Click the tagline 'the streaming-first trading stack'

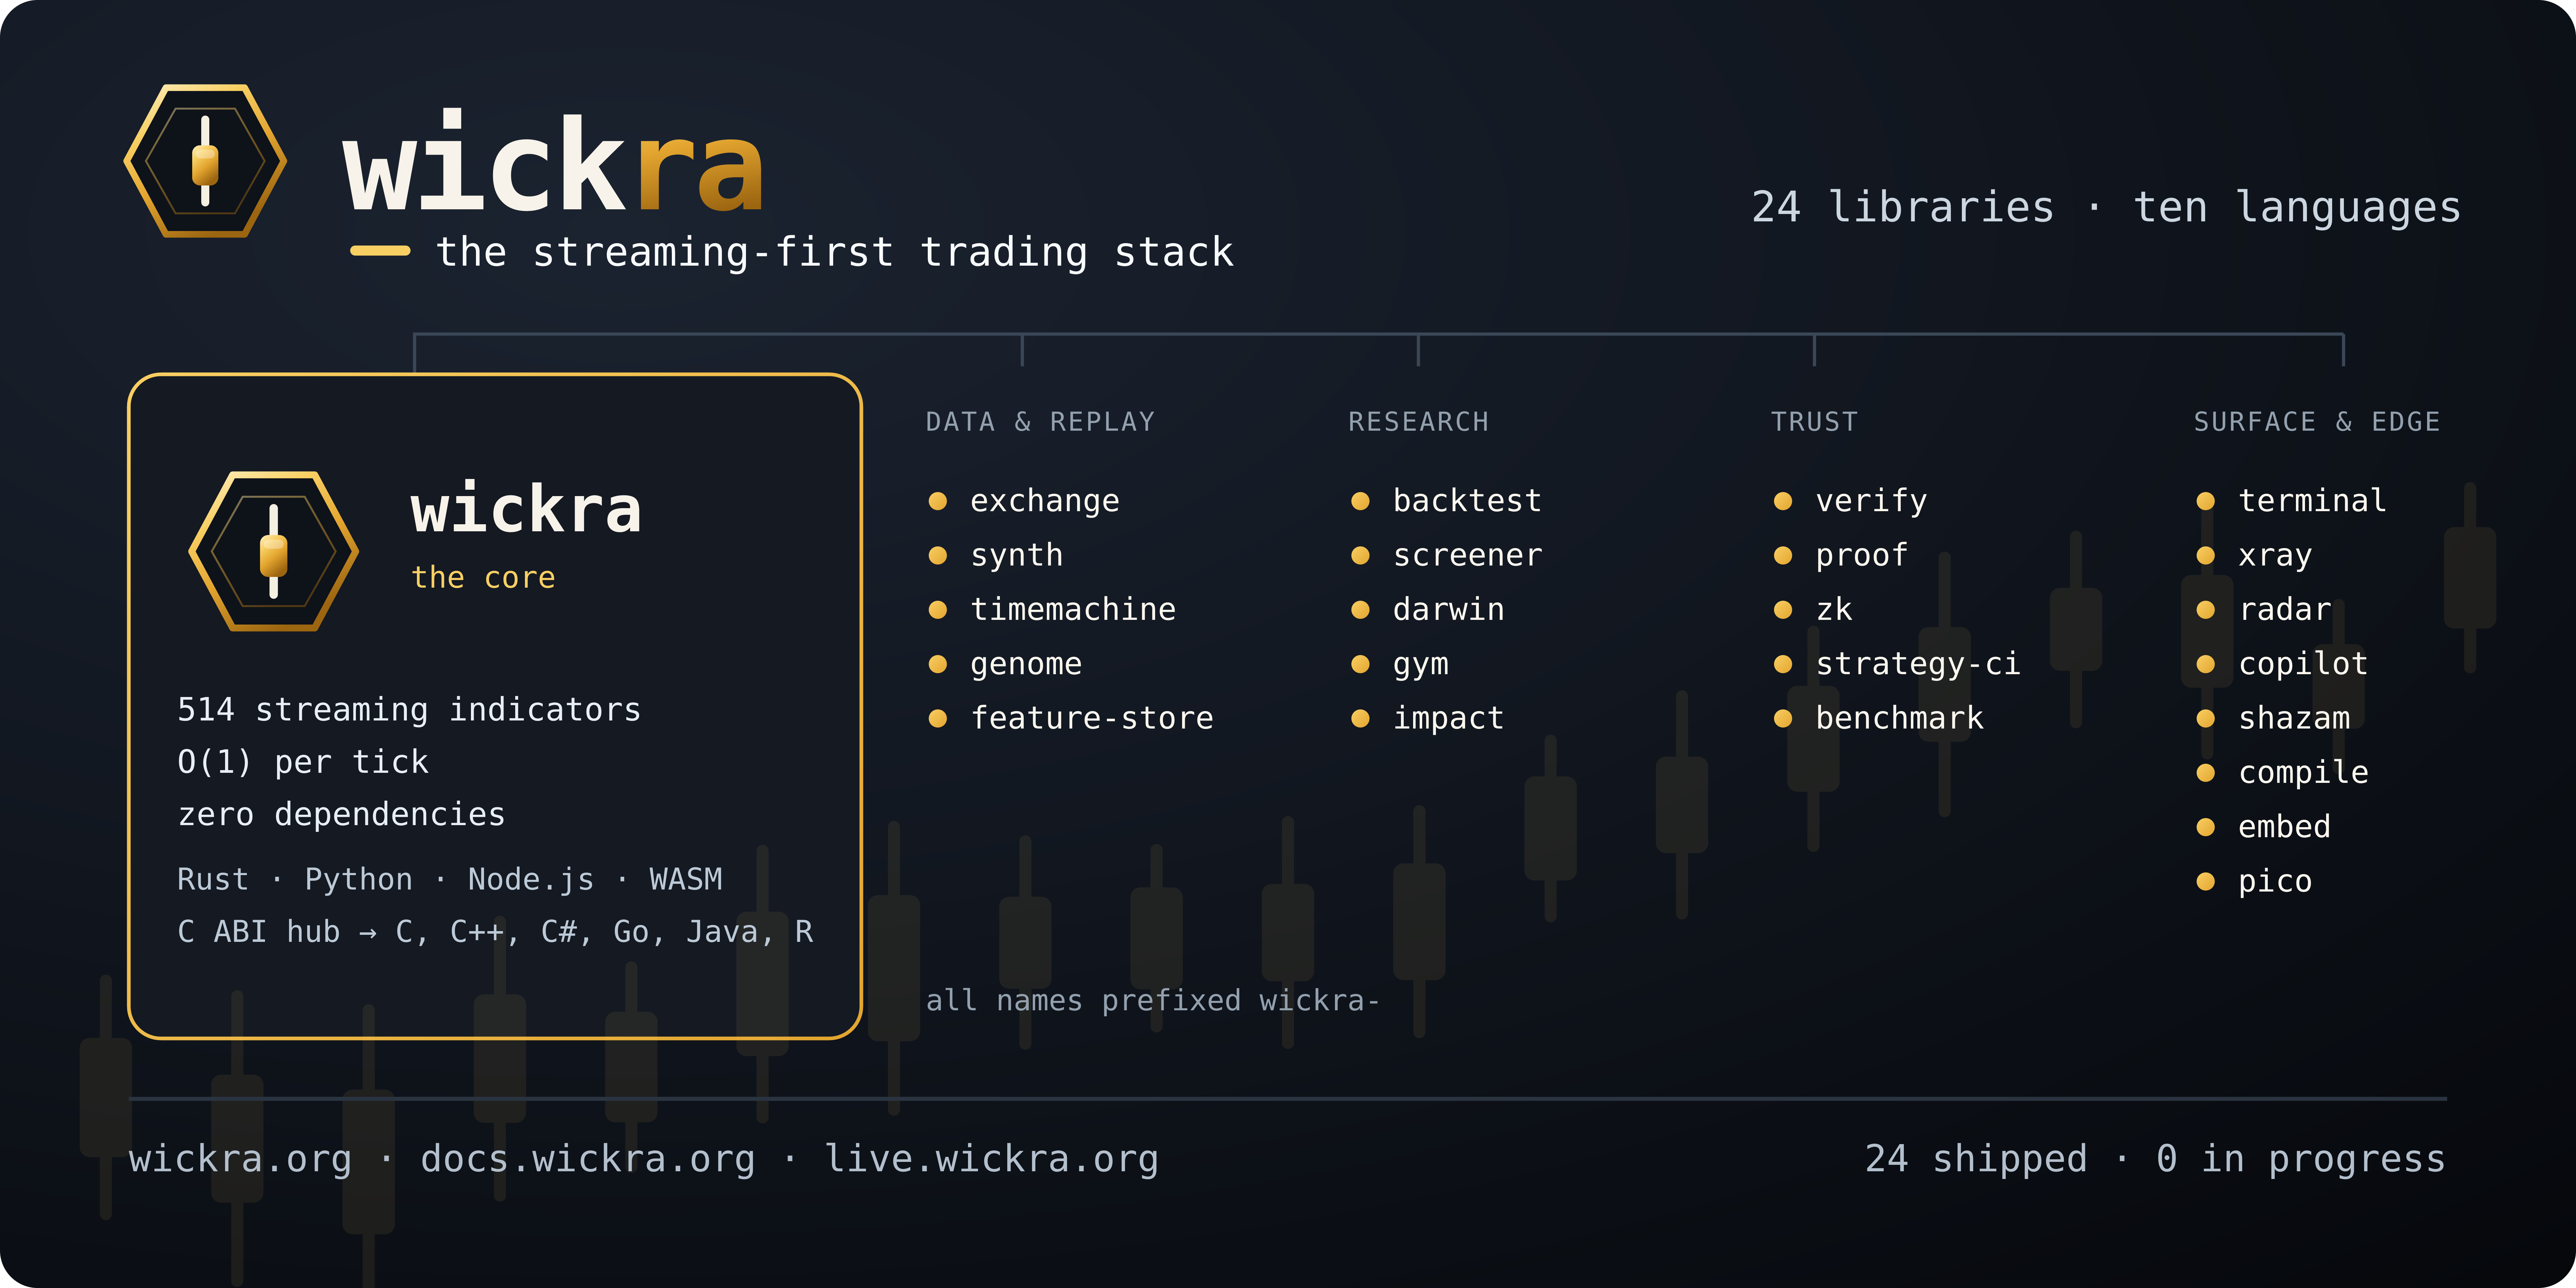[x=835, y=252]
